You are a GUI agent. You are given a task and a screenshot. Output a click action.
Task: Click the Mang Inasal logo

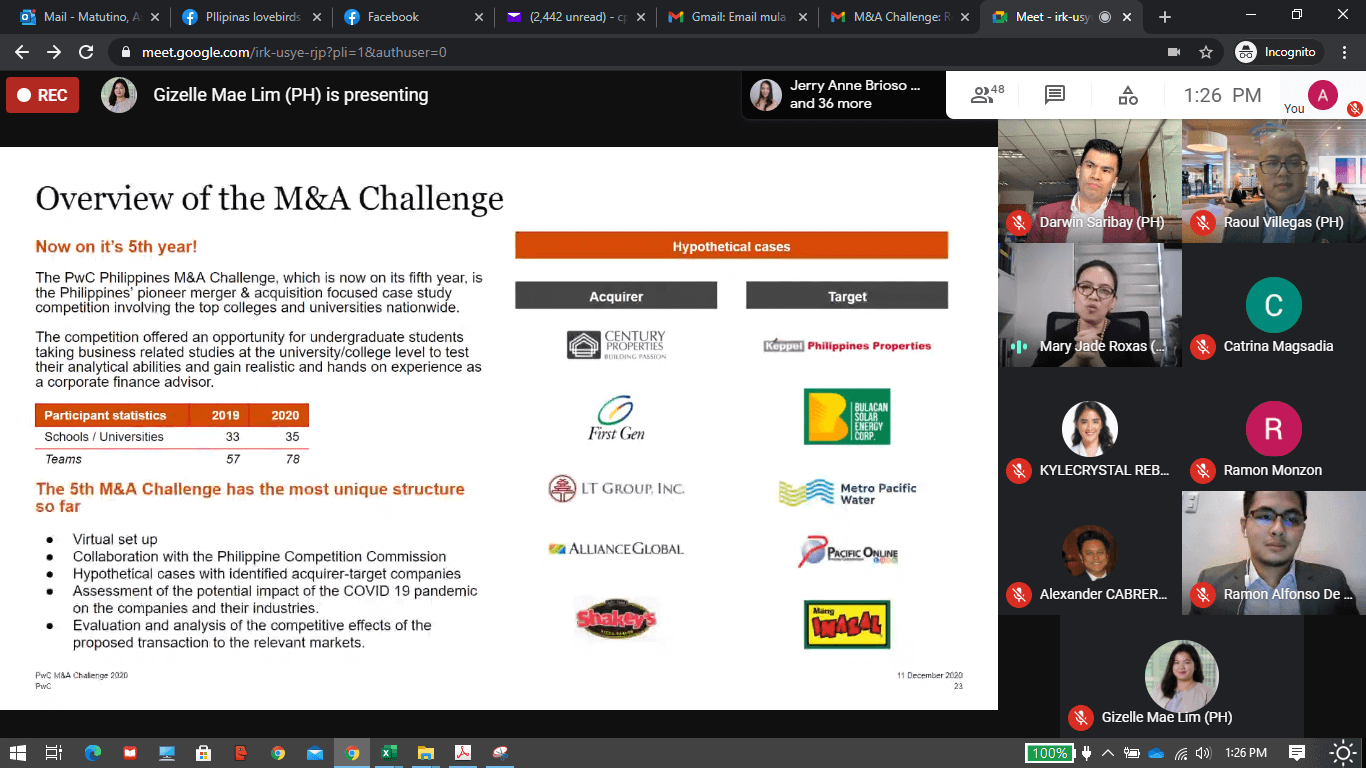click(x=847, y=624)
